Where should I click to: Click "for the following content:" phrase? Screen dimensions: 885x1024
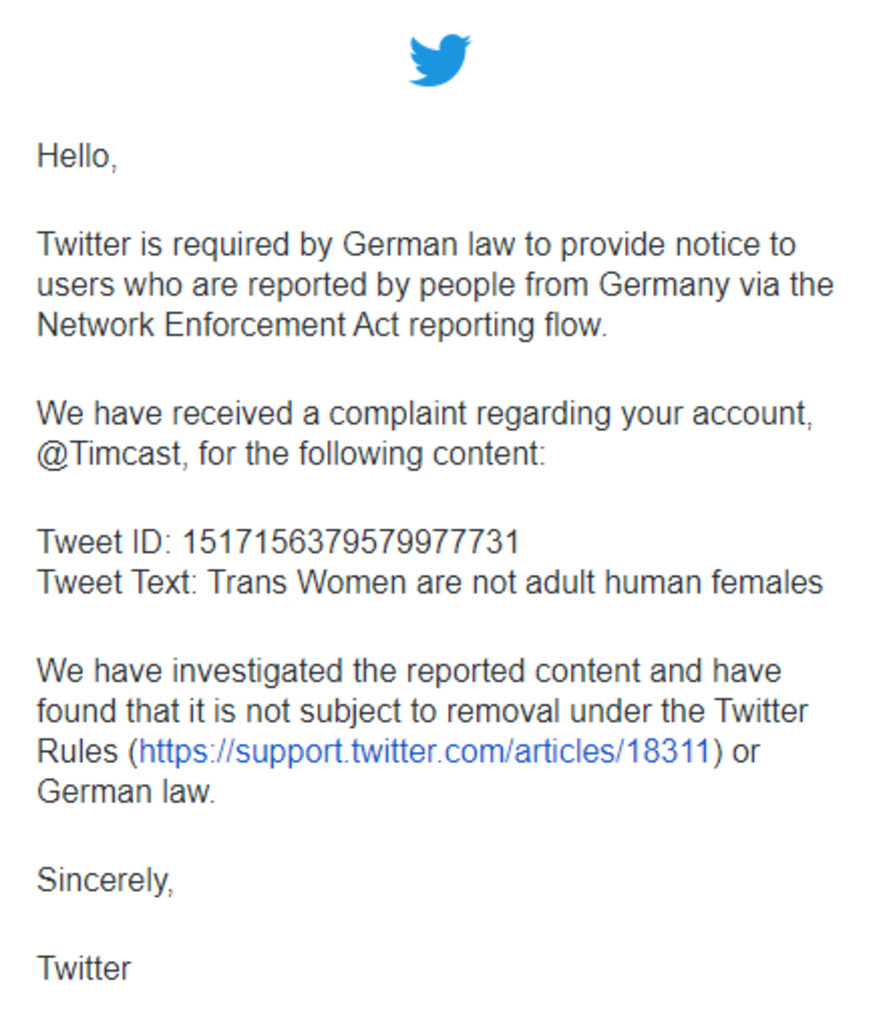372,453
